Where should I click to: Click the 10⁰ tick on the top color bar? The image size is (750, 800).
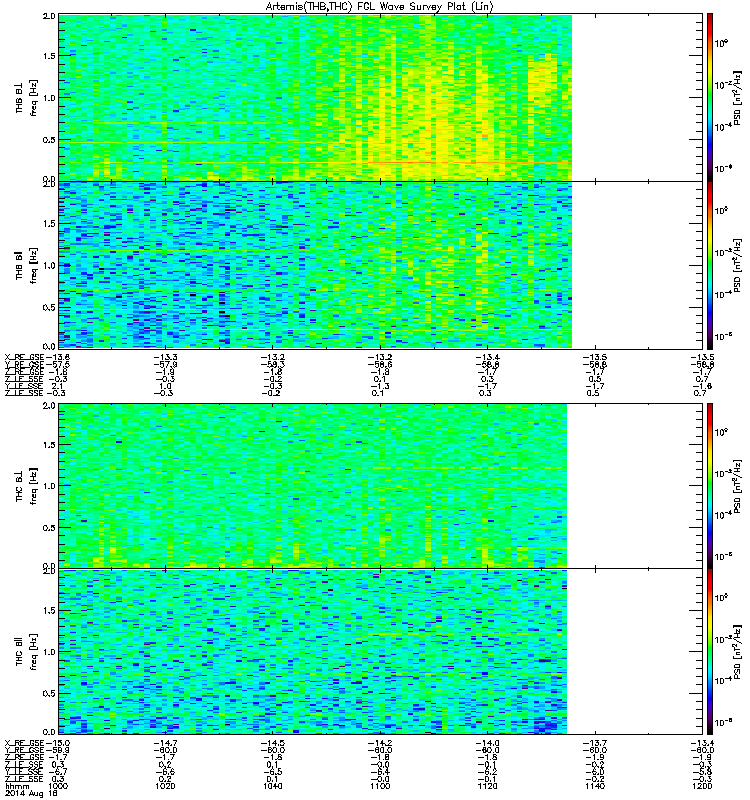[x=720, y=43]
